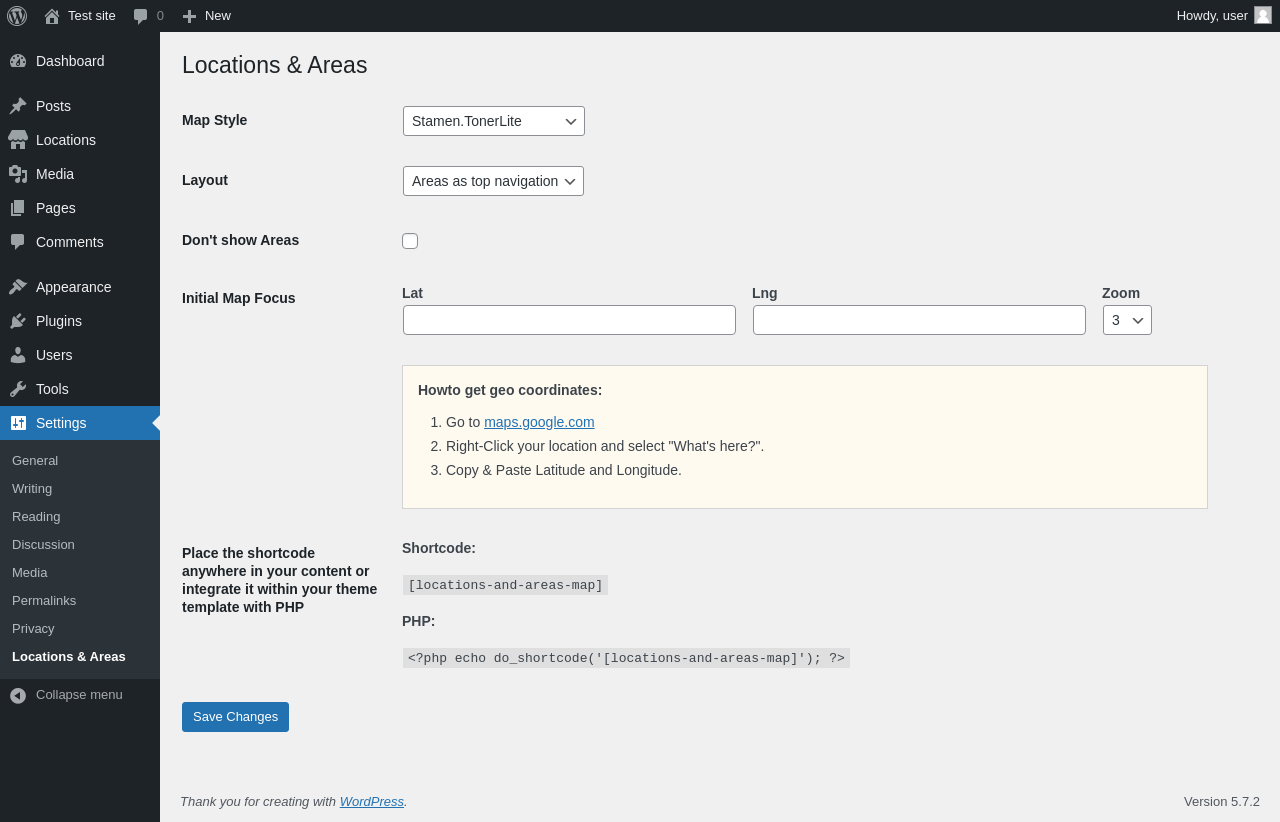Screen dimensions: 1280x822
Task: Open the Dashboard menu label
Action: [x=70, y=61]
